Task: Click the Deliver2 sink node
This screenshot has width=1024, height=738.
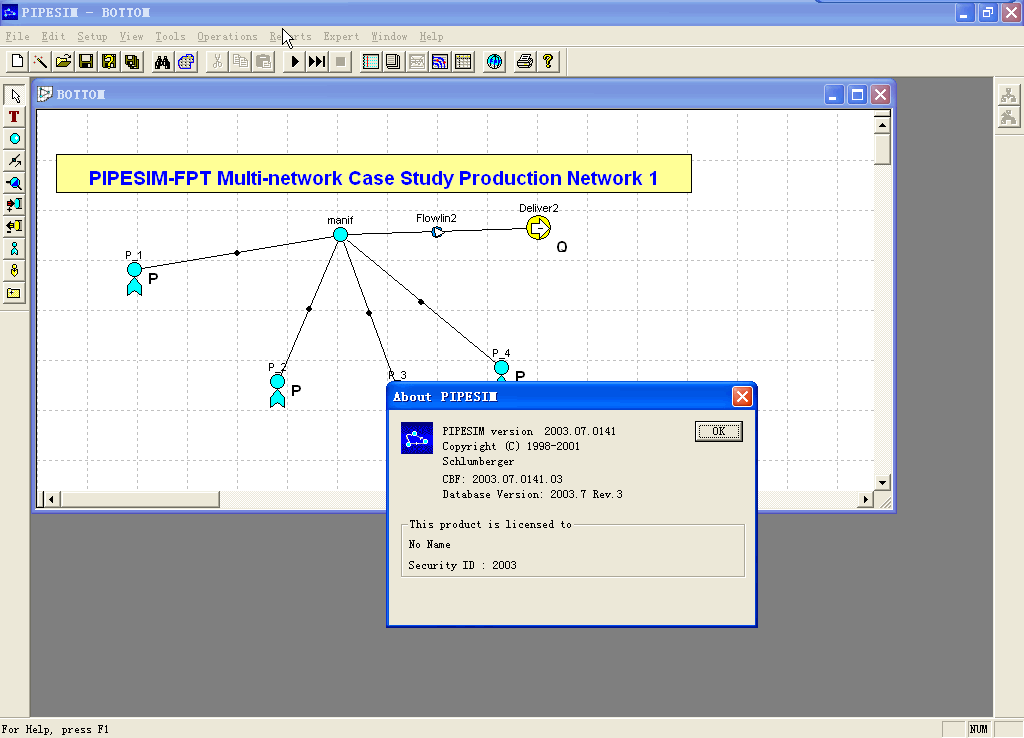Action: tap(538, 228)
